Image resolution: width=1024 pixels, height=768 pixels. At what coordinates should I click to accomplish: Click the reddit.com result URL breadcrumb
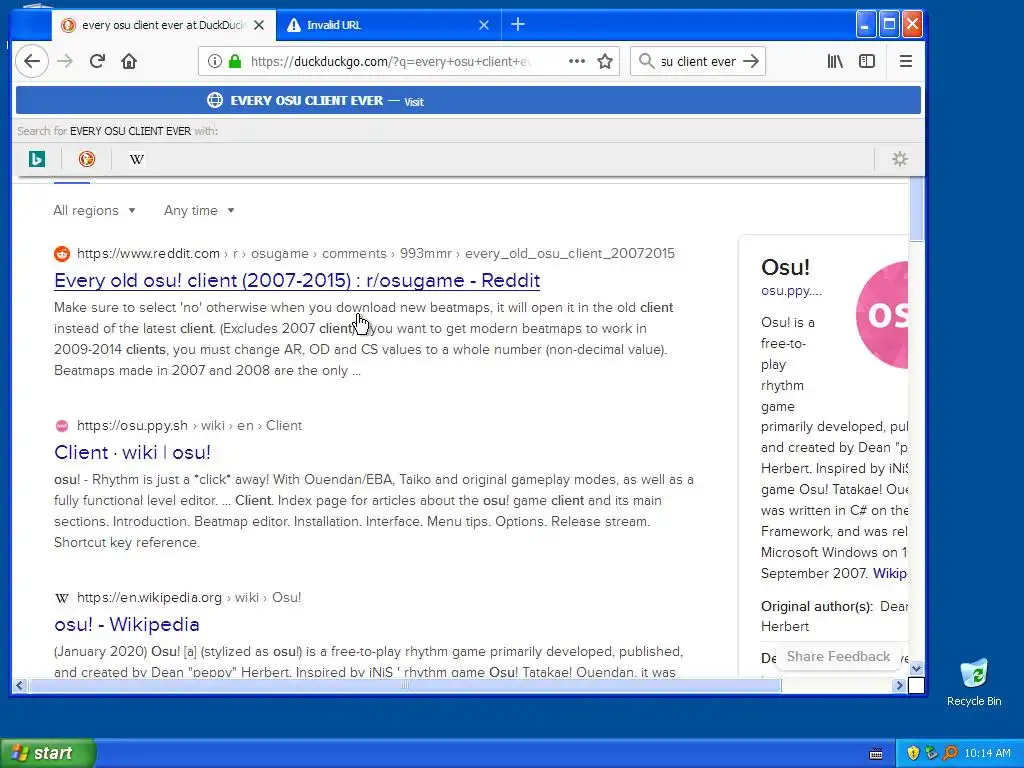coord(376,253)
